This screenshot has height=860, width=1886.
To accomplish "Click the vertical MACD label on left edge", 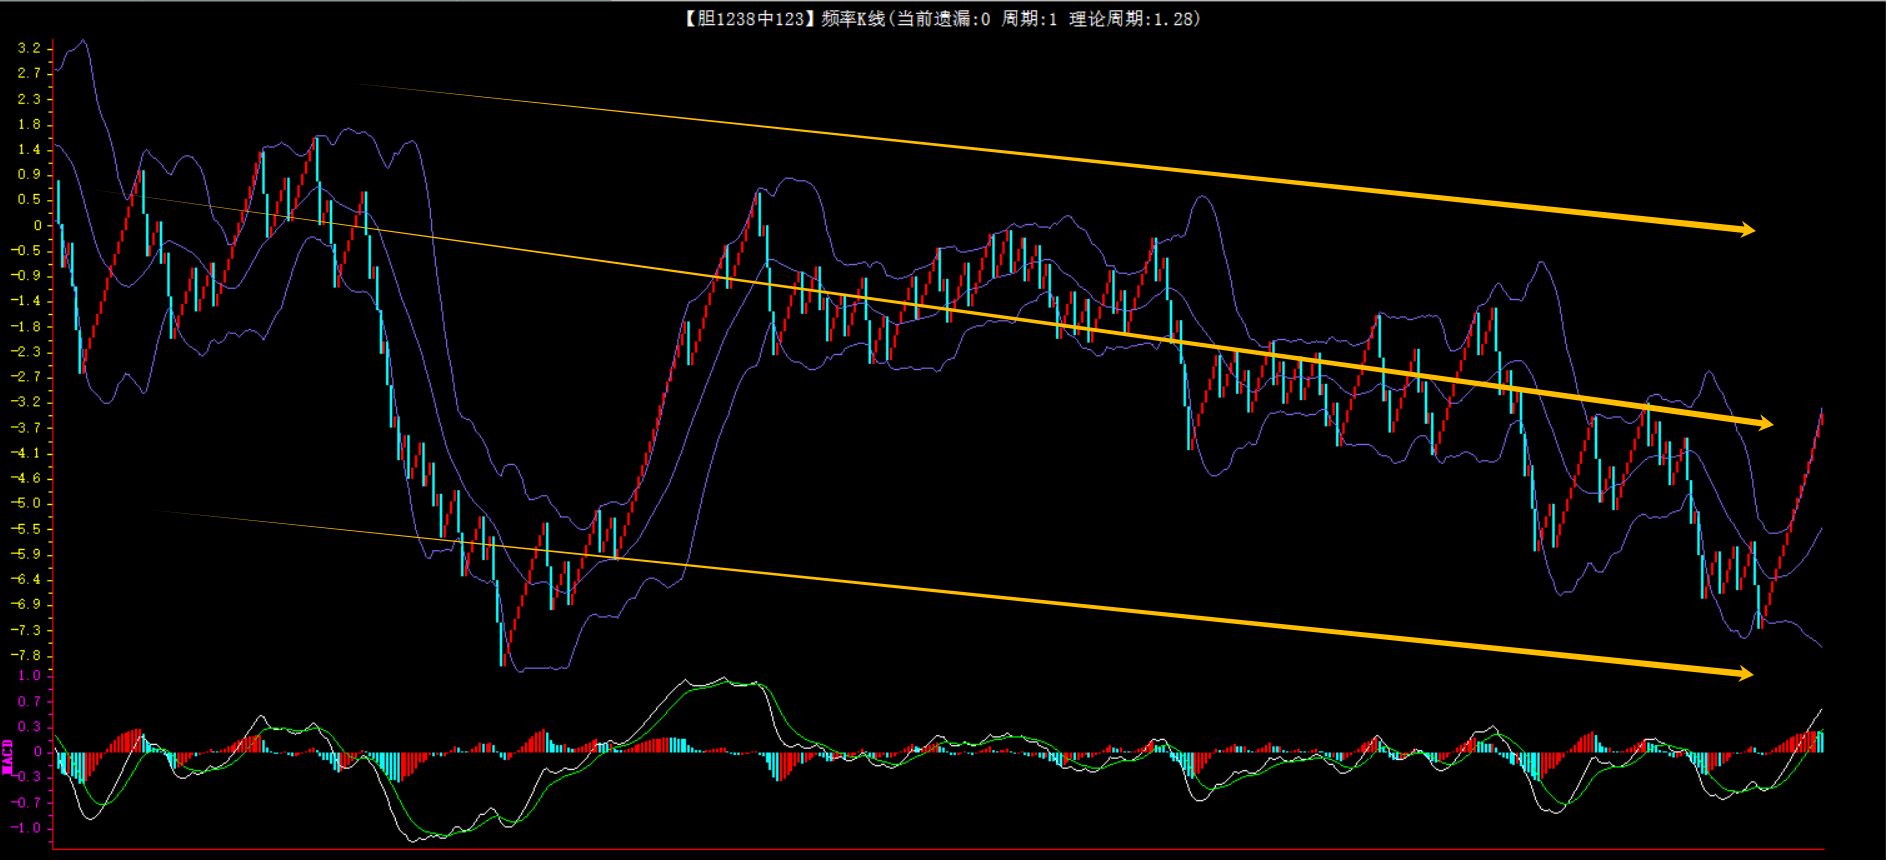I will coord(8,757).
